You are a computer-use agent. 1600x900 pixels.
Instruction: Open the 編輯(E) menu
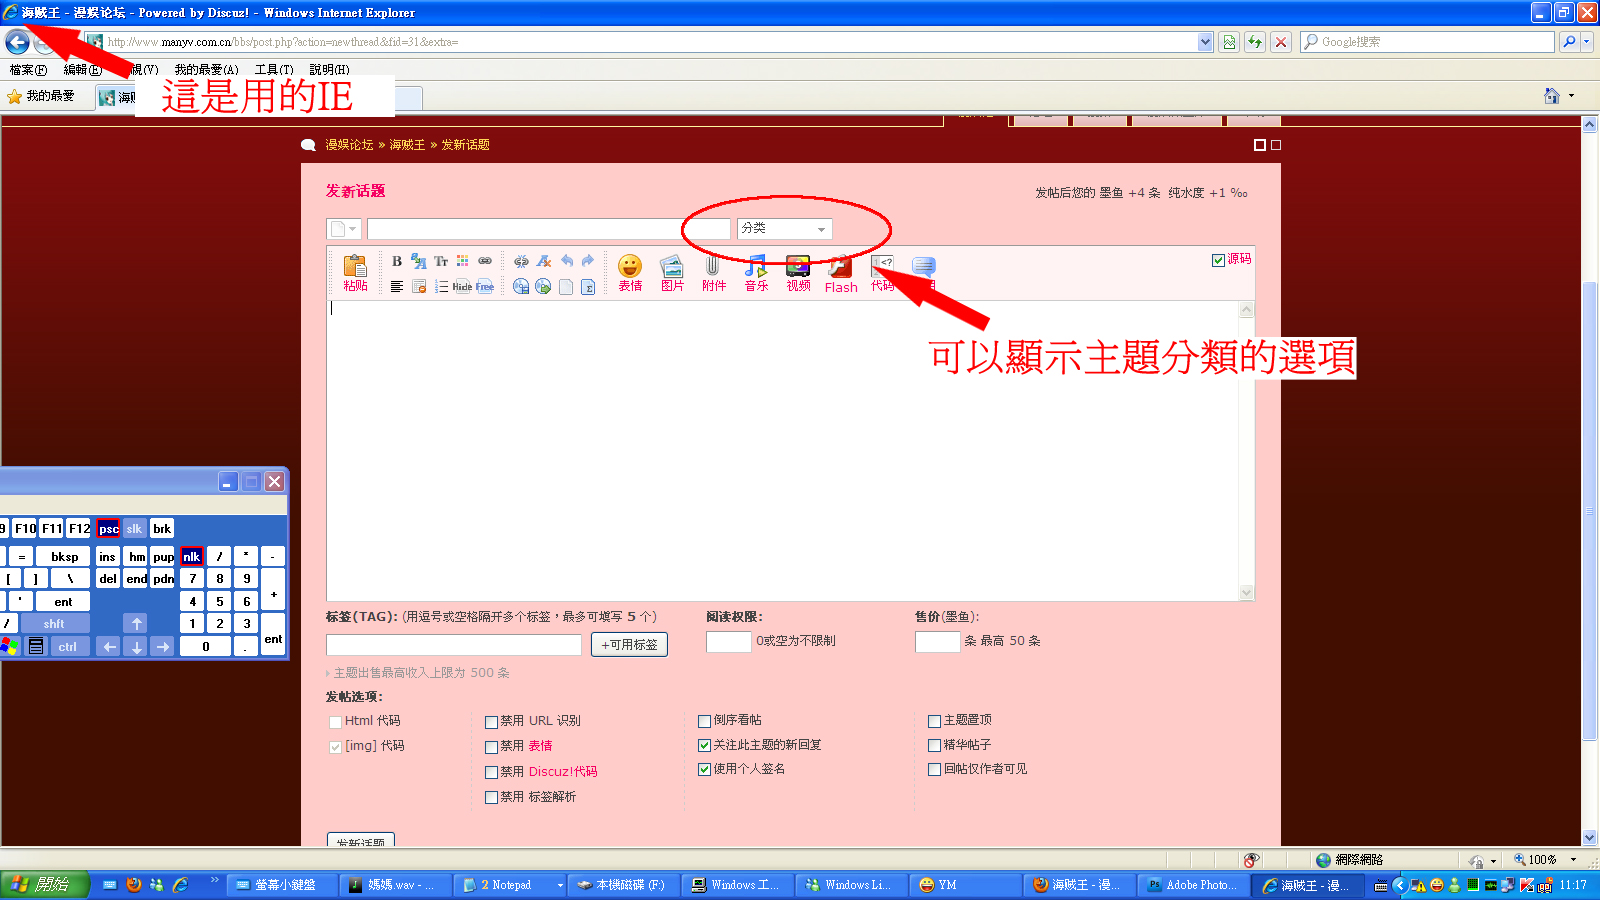[83, 70]
